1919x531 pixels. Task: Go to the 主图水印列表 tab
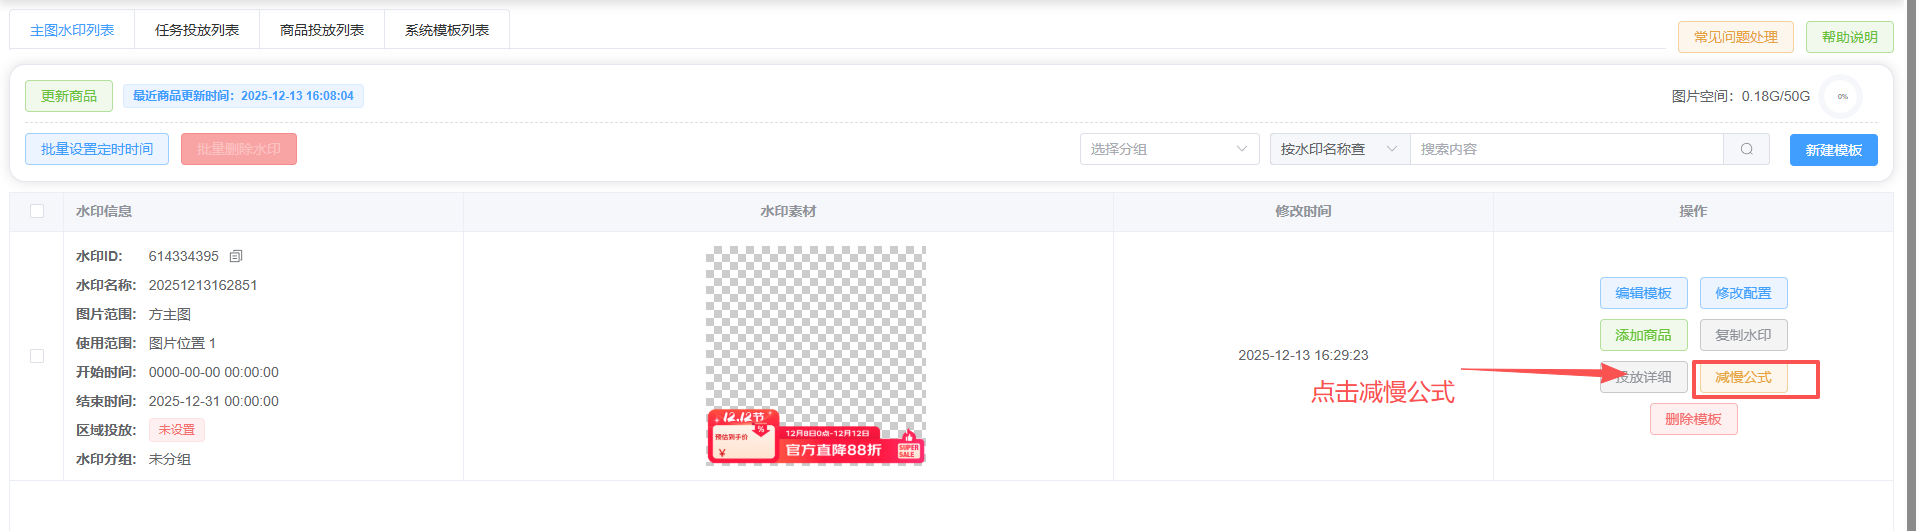72,30
